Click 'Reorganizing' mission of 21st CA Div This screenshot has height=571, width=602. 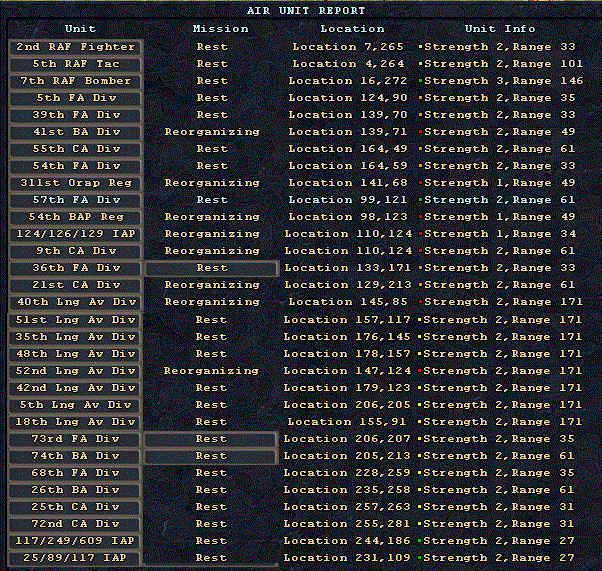tap(212, 285)
